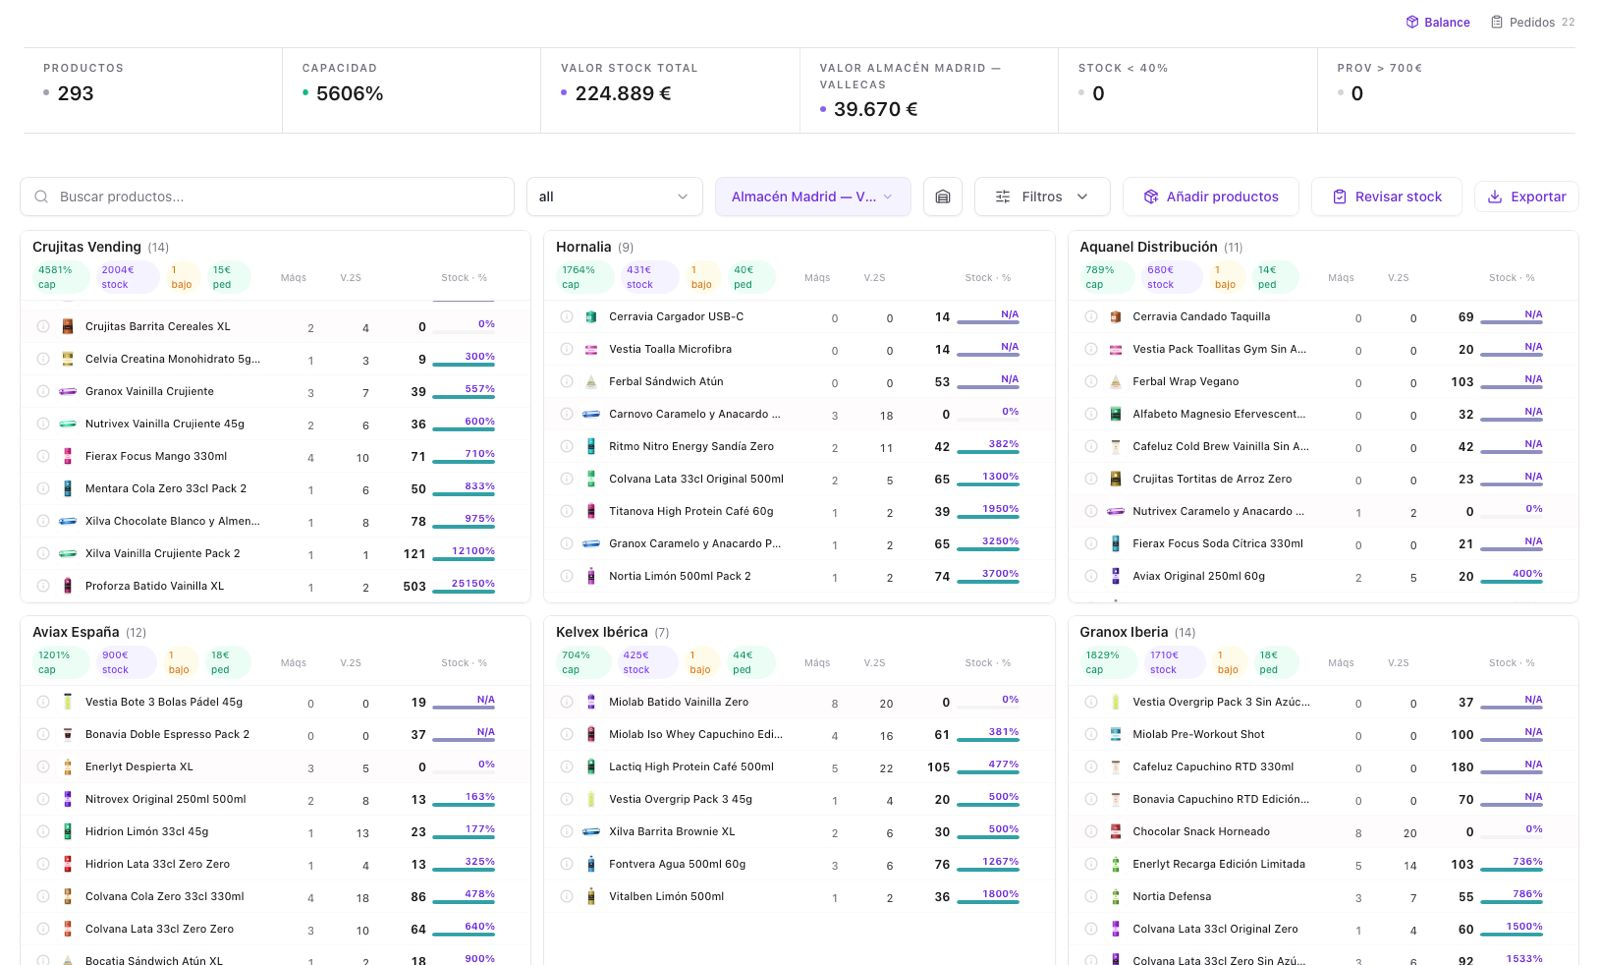Open the Balance view
Screen dimensions: 1600x965
(1437, 22)
